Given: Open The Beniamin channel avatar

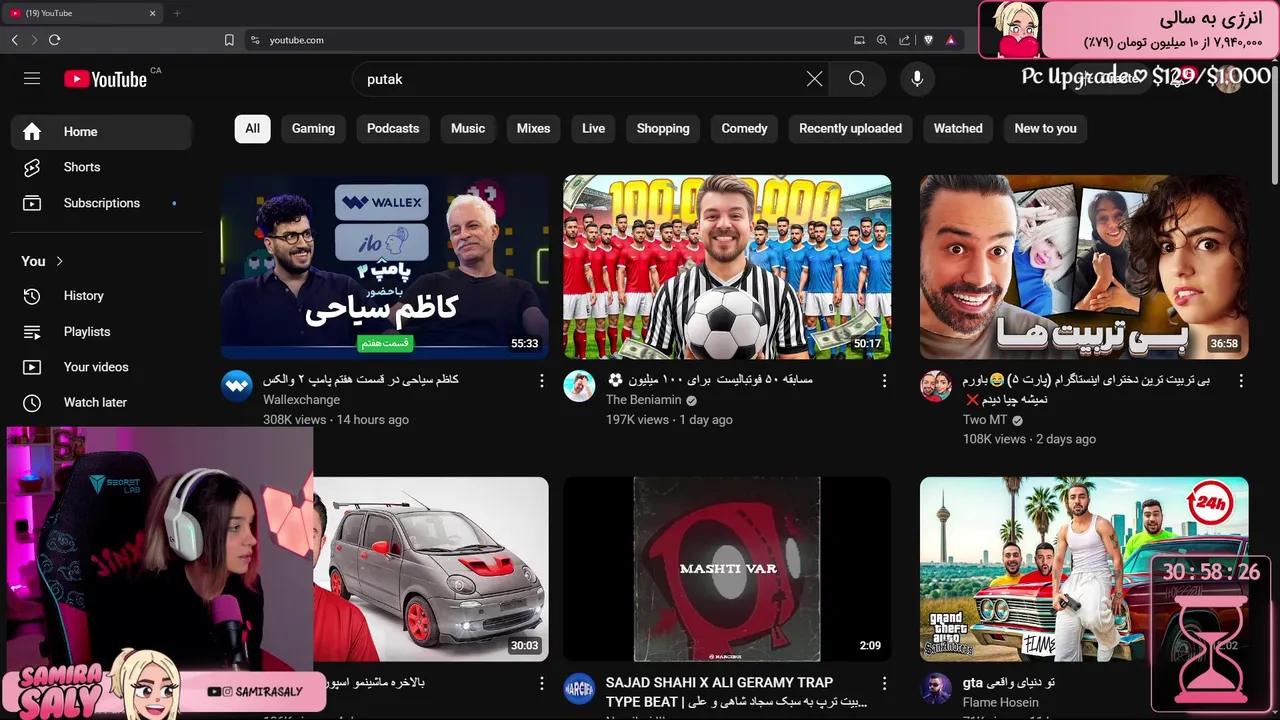Looking at the screenshot, I should 579,386.
